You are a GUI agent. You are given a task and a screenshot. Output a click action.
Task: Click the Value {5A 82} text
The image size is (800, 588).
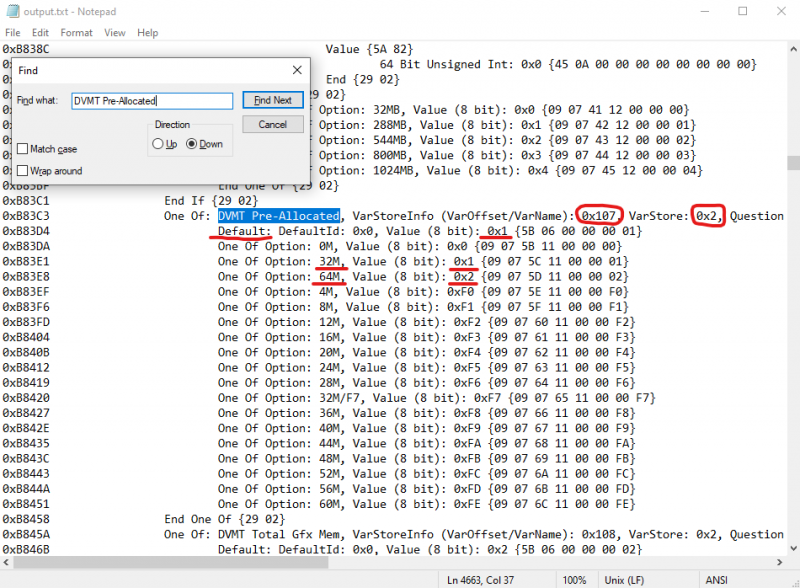pyautogui.click(x=369, y=49)
